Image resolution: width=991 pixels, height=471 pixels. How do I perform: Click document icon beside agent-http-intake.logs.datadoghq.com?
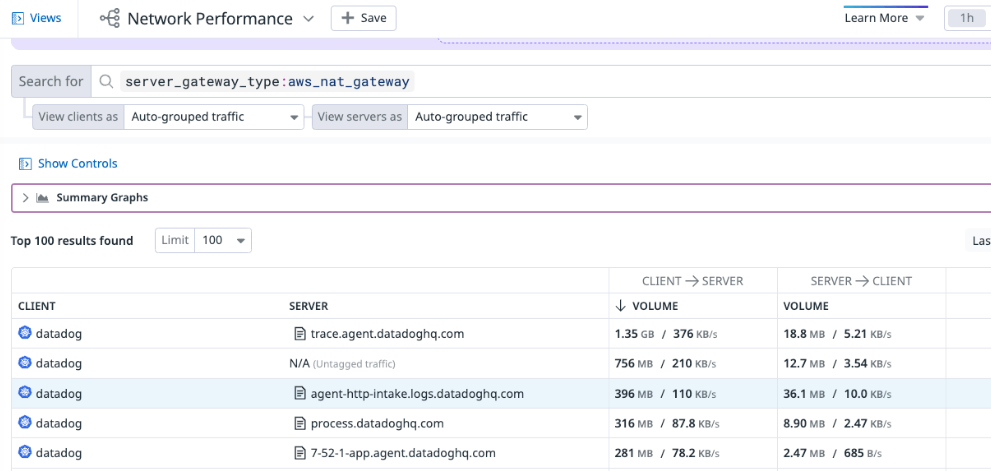(x=300, y=394)
